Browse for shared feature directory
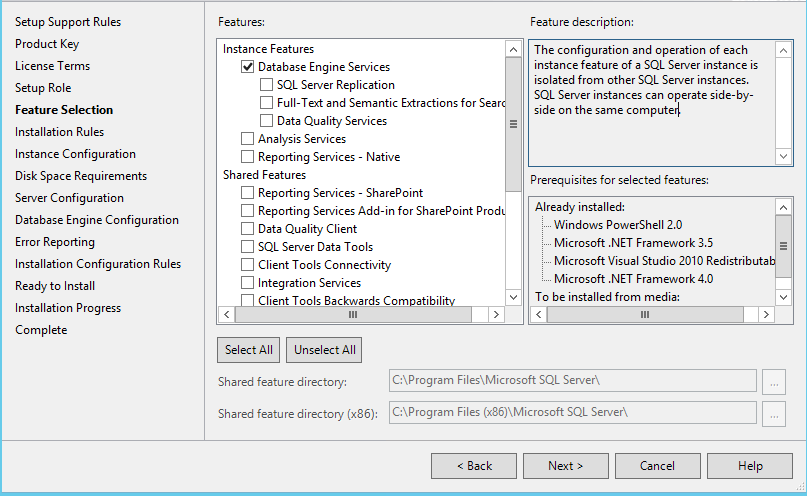Viewport: 807px width, 496px height. click(x=774, y=382)
